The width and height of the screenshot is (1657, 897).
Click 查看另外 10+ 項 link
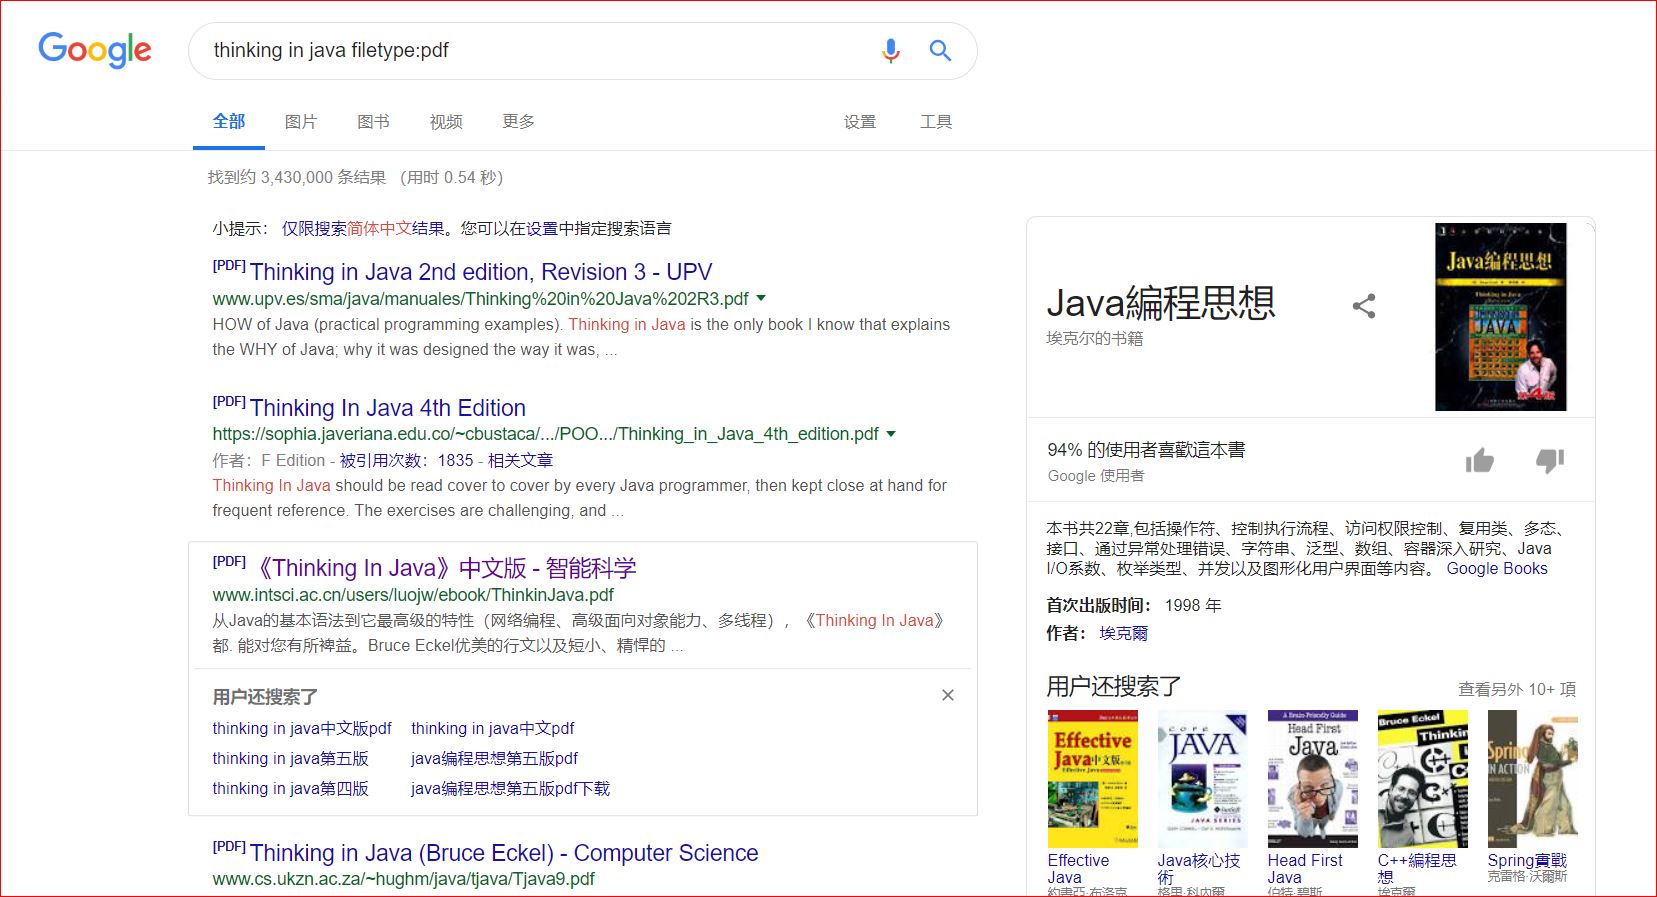(1517, 689)
